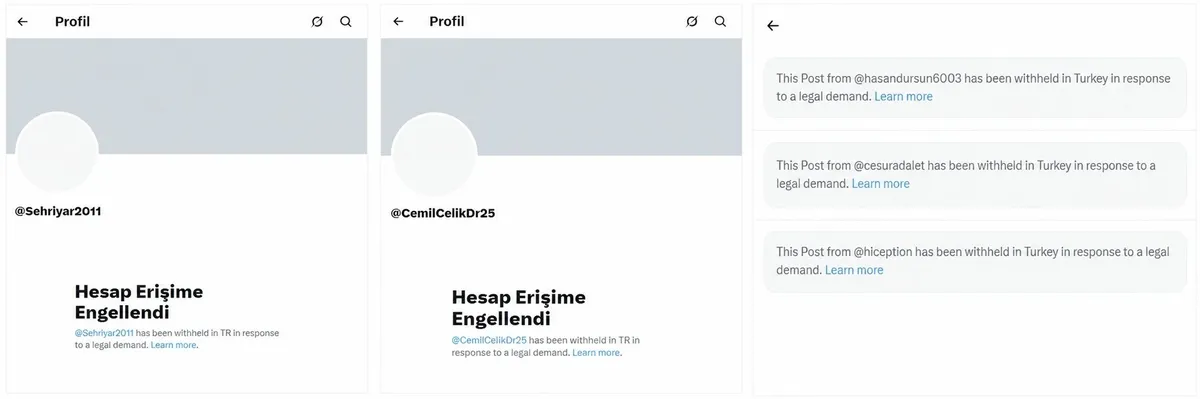Image resolution: width=1200 pixels, height=399 pixels.
Task: Open Learn more under the CemilCelikDr25 withheld notice
Action: pyautogui.click(x=596, y=353)
